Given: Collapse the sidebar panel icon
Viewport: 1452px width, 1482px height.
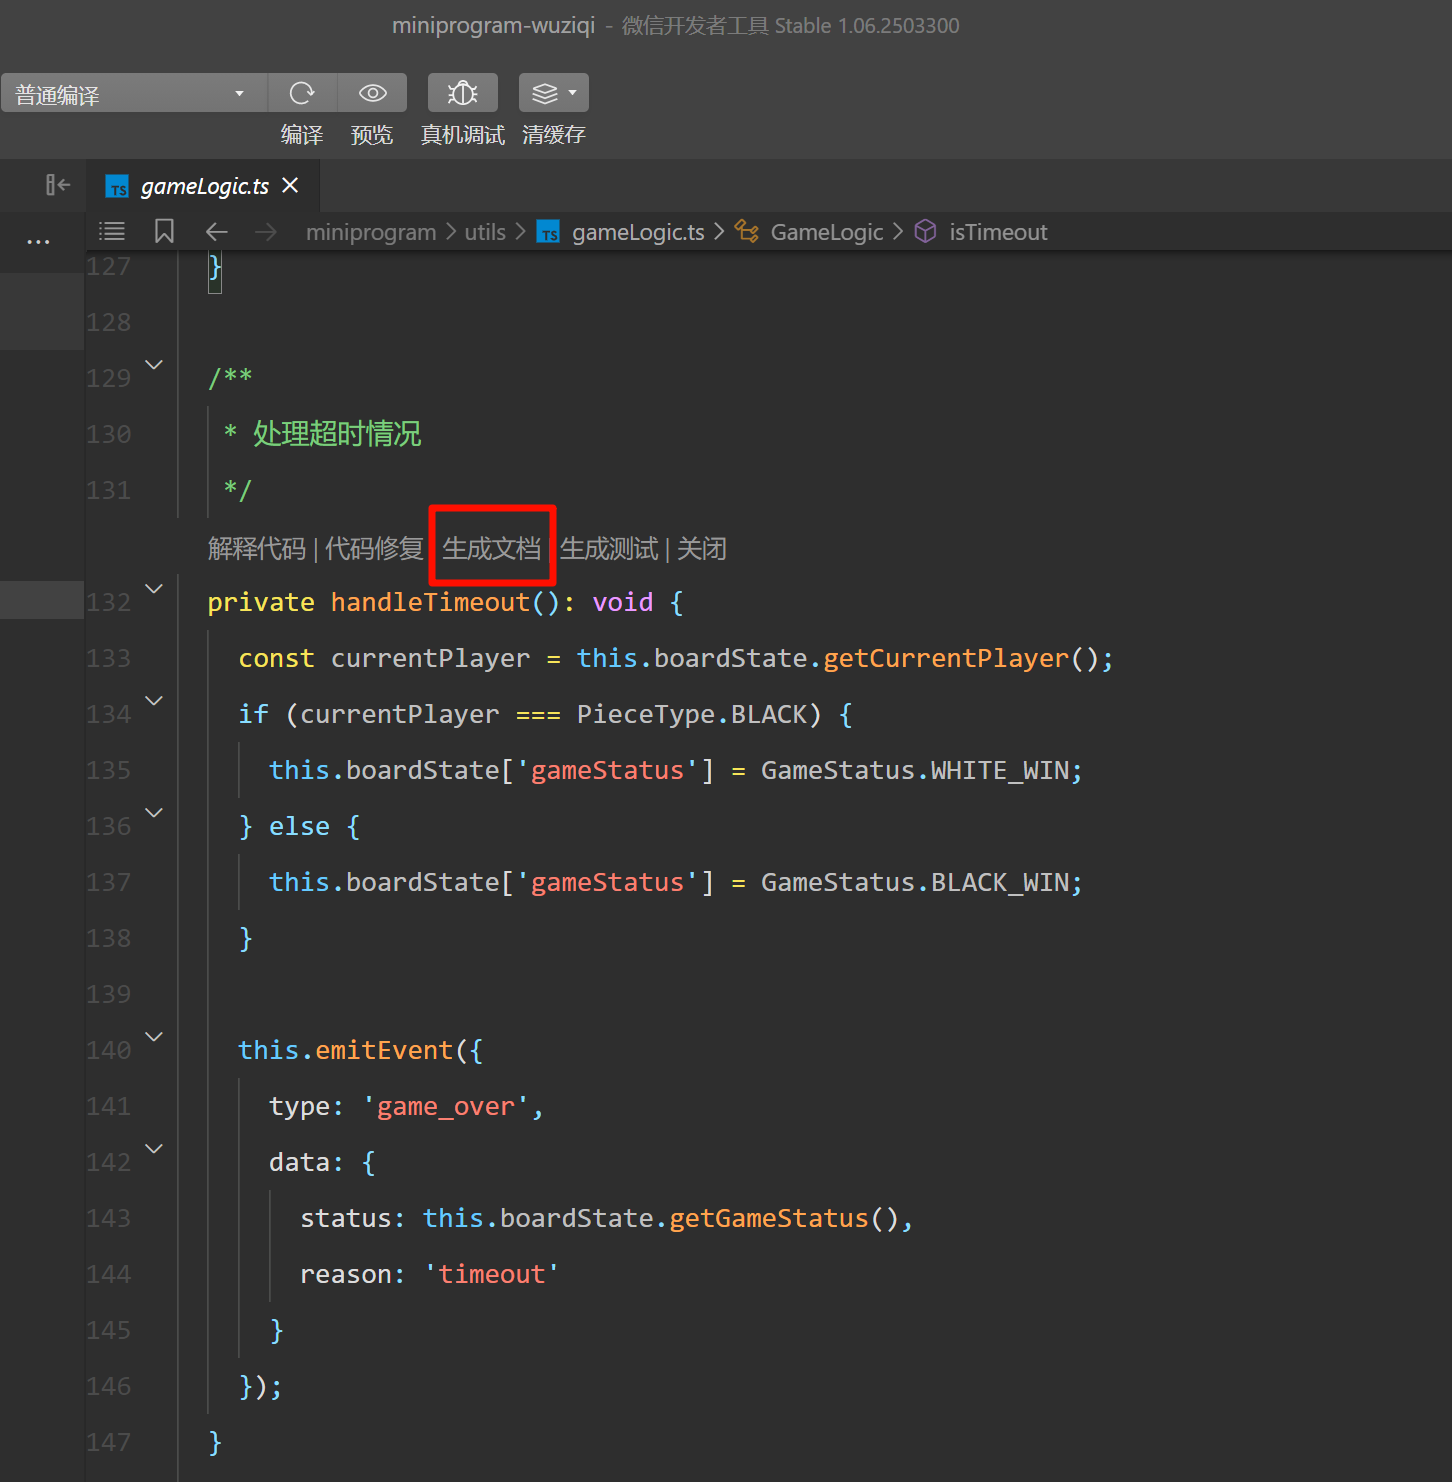Looking at the screenshot, I should point(58,185).
